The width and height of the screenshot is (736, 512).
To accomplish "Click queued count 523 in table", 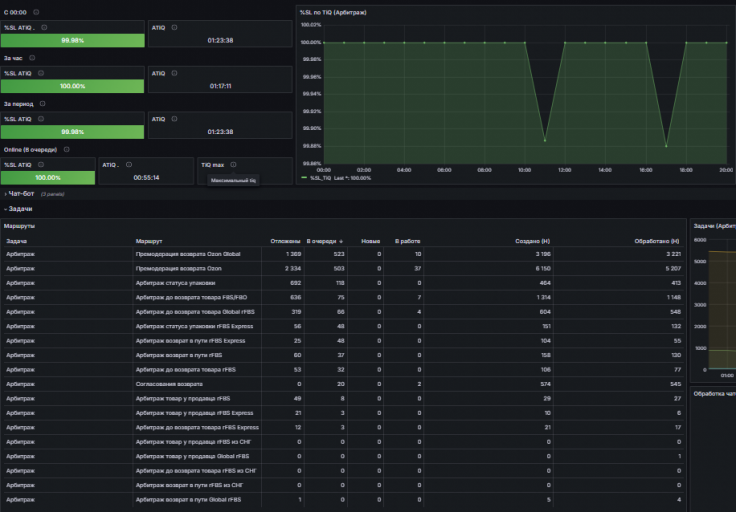I will click(339, 254).
